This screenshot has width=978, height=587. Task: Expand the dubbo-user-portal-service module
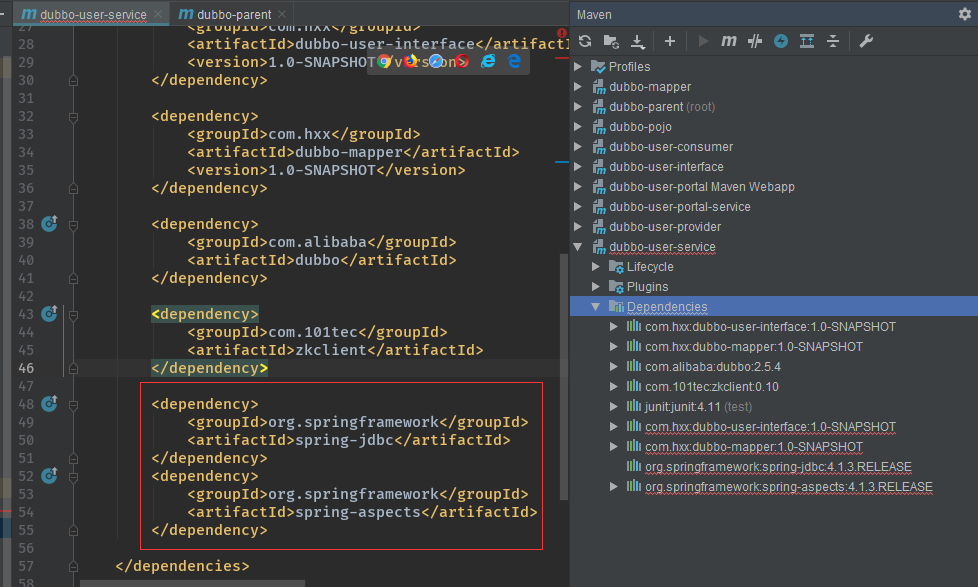pos(578,206)
